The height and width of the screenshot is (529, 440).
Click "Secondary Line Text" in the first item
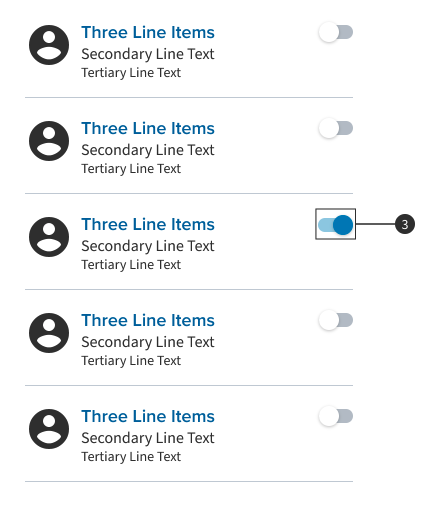click(x=148, y=54)
